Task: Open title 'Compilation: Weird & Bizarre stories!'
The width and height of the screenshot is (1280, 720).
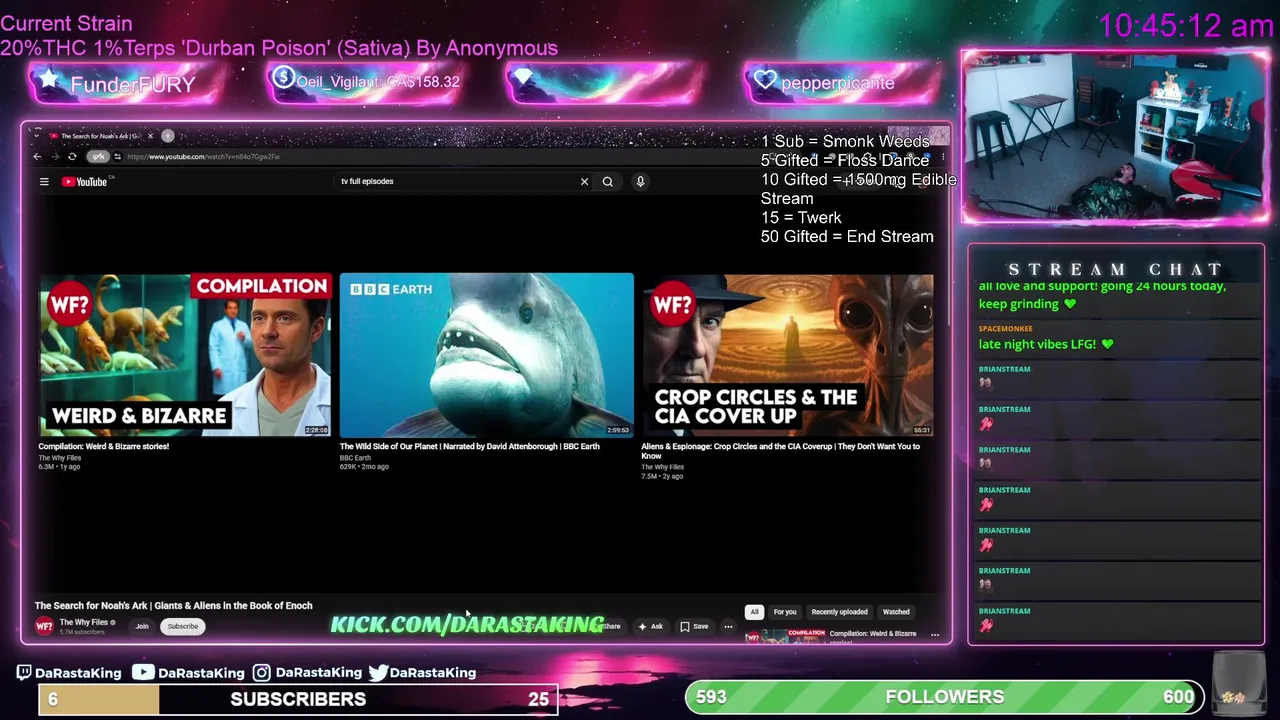Action: coord(104,447)
